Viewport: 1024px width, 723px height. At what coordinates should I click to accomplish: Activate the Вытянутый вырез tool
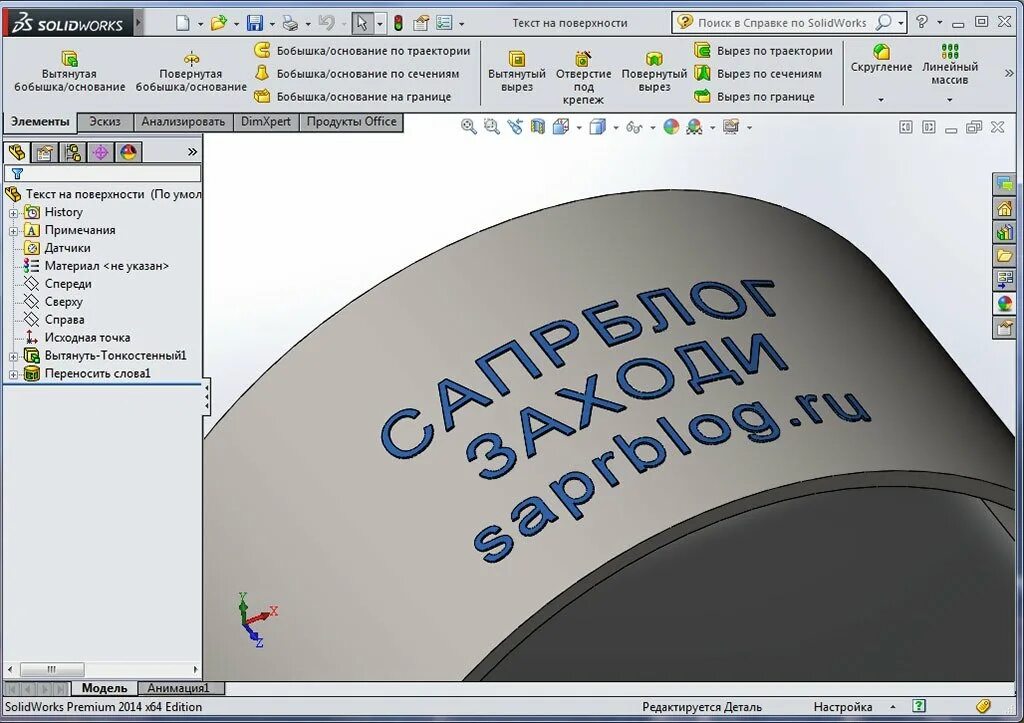pyautogui.click(x=517, y=72)
